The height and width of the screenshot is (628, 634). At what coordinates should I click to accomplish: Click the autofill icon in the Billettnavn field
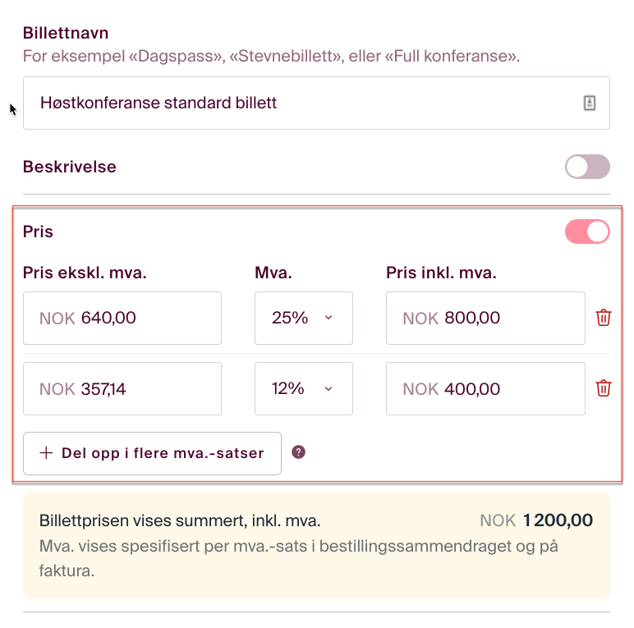(589, 103)
